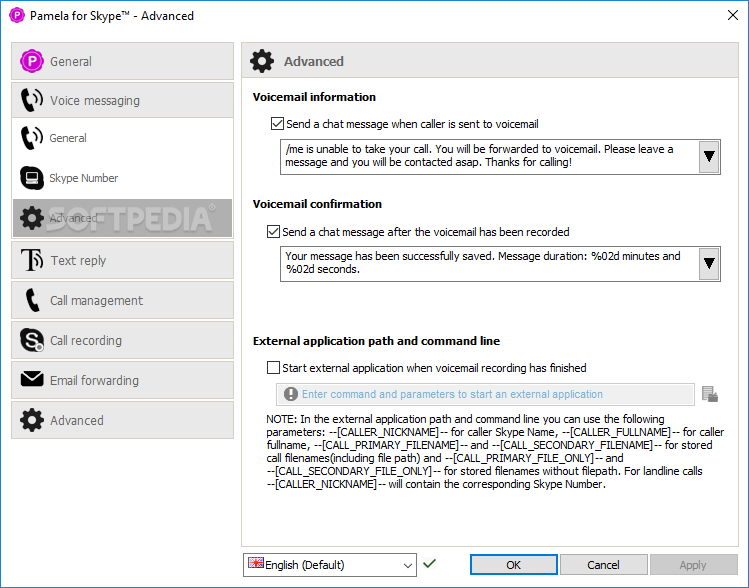Image resolution: width=749 pixels, height=588 pixels.
Task: Expand voicemail information message dropdown arrow
Action: (x=709, y=157)
